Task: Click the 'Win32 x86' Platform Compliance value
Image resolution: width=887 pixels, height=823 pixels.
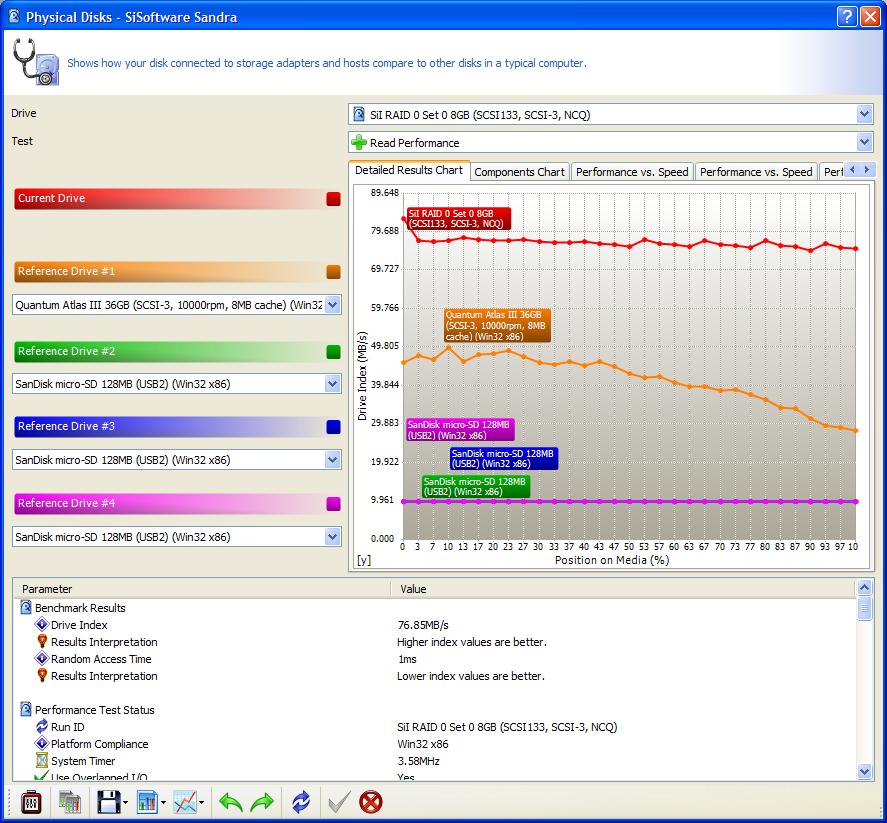Action: point(423,744)
